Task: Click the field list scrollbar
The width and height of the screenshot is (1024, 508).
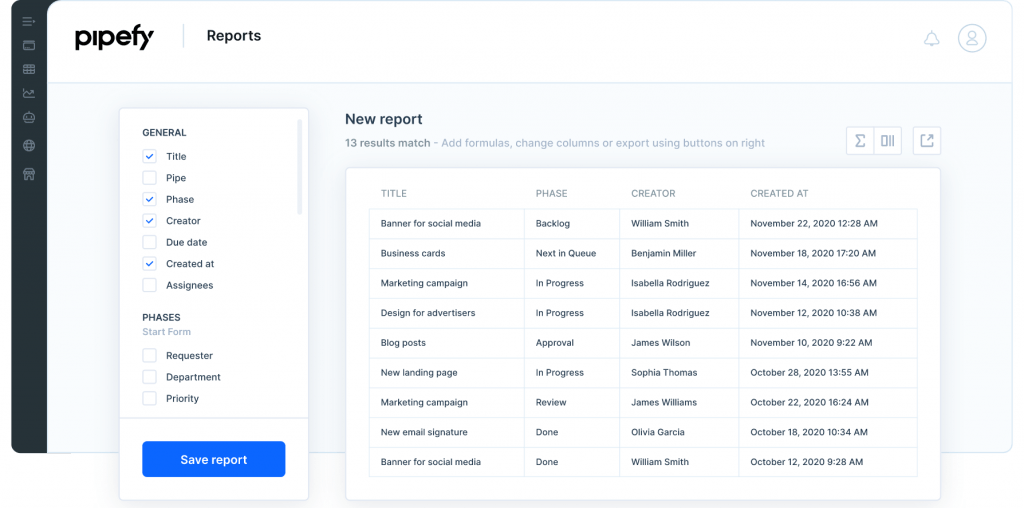Action: click(x=300, y=167)
